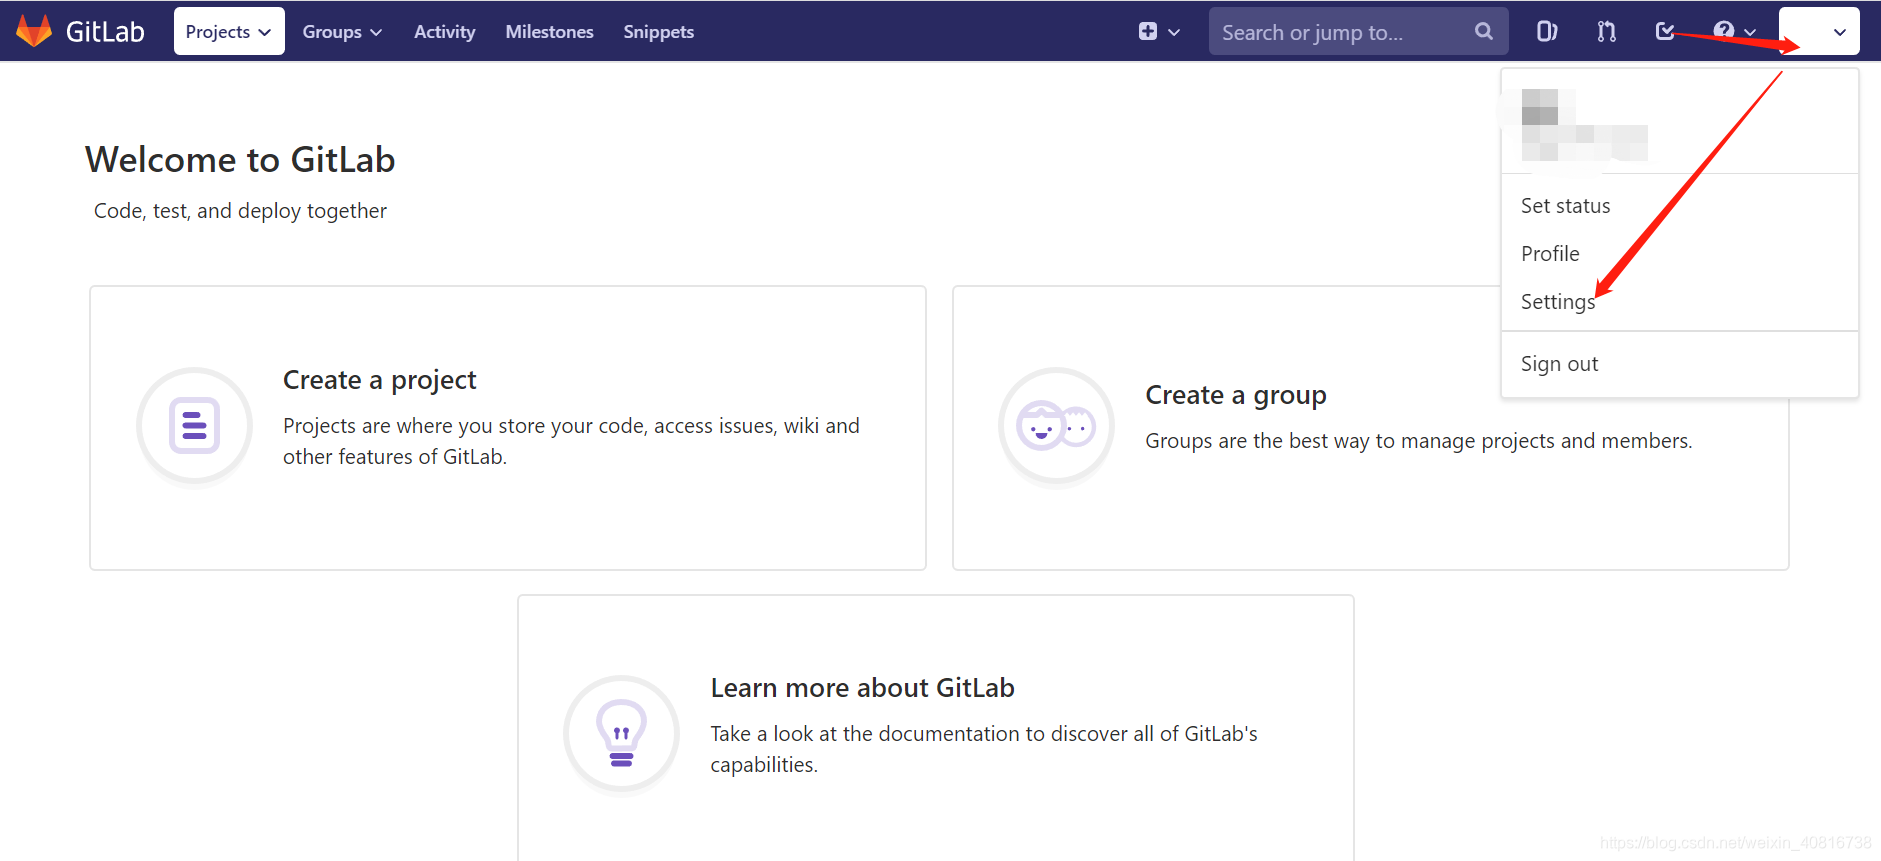Image resolution: width=1881 pixels, height=861 pixels.
Task: Click the group faces icon
Action: 1056,426
